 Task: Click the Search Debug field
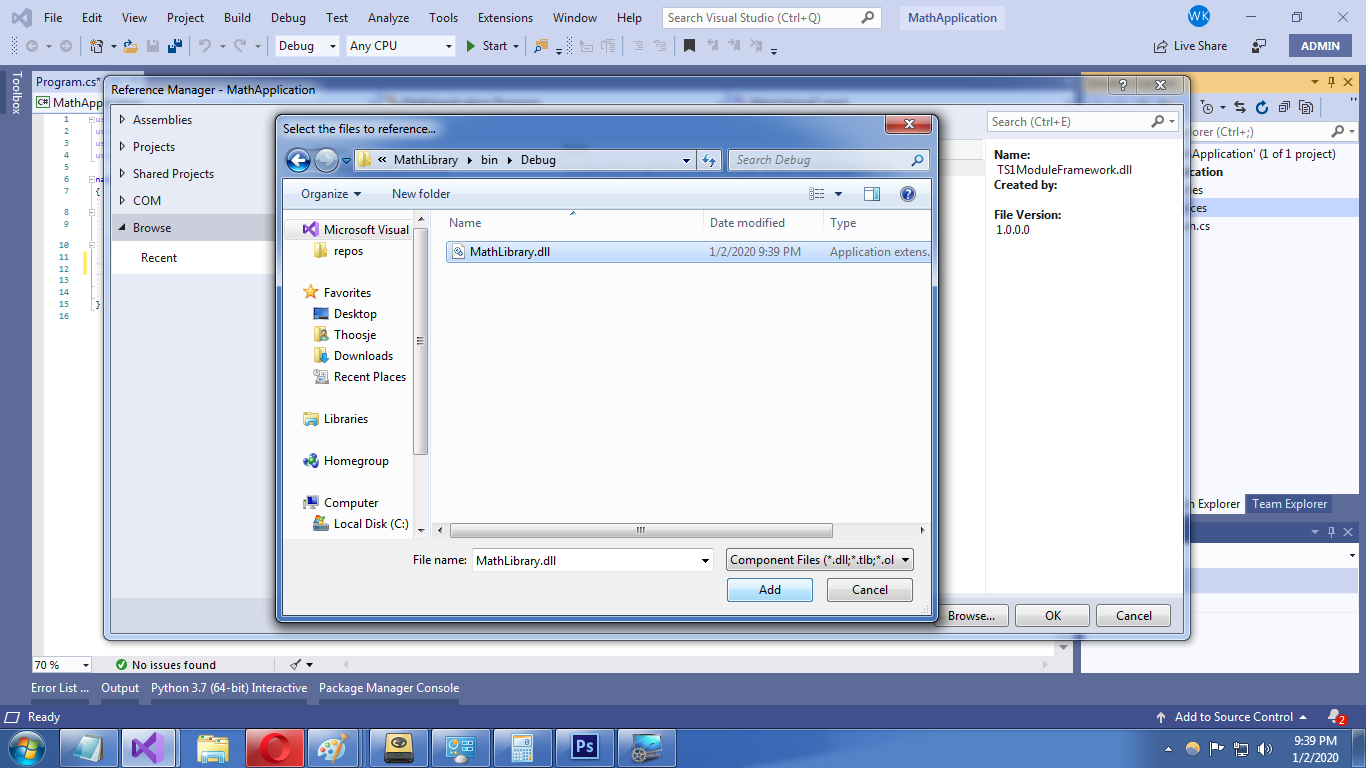coord(828,160)
